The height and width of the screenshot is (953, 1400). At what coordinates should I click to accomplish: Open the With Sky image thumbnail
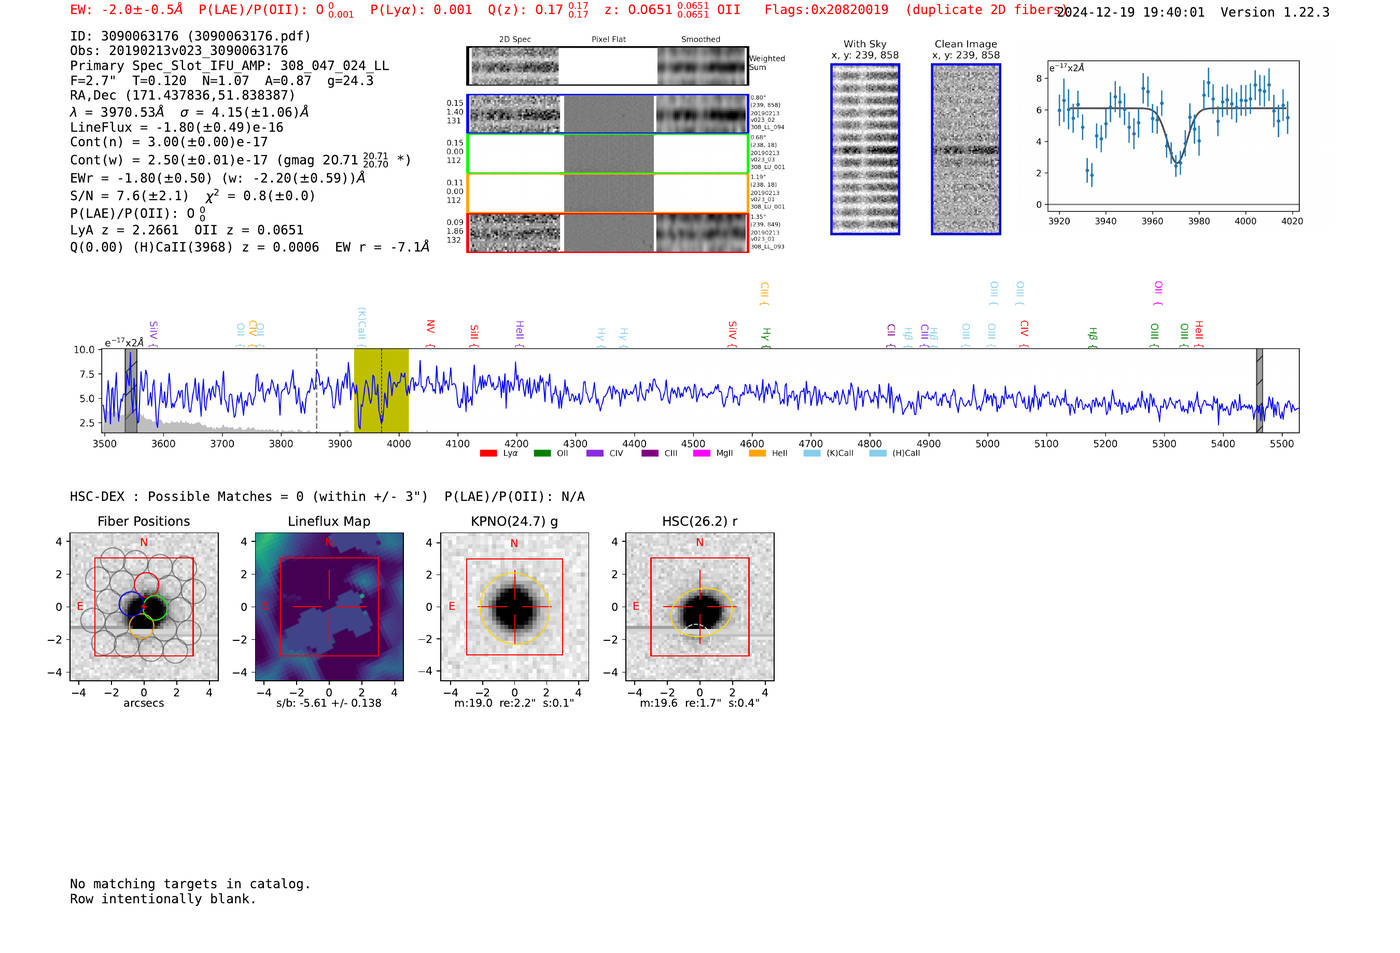865,149
